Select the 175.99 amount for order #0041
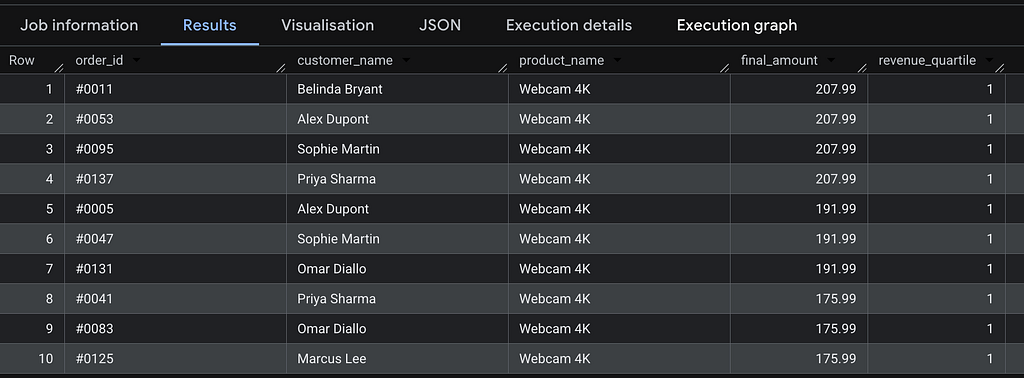Image resolution: width=1024 pixels, height=378 pixels. tap(799, 298)
